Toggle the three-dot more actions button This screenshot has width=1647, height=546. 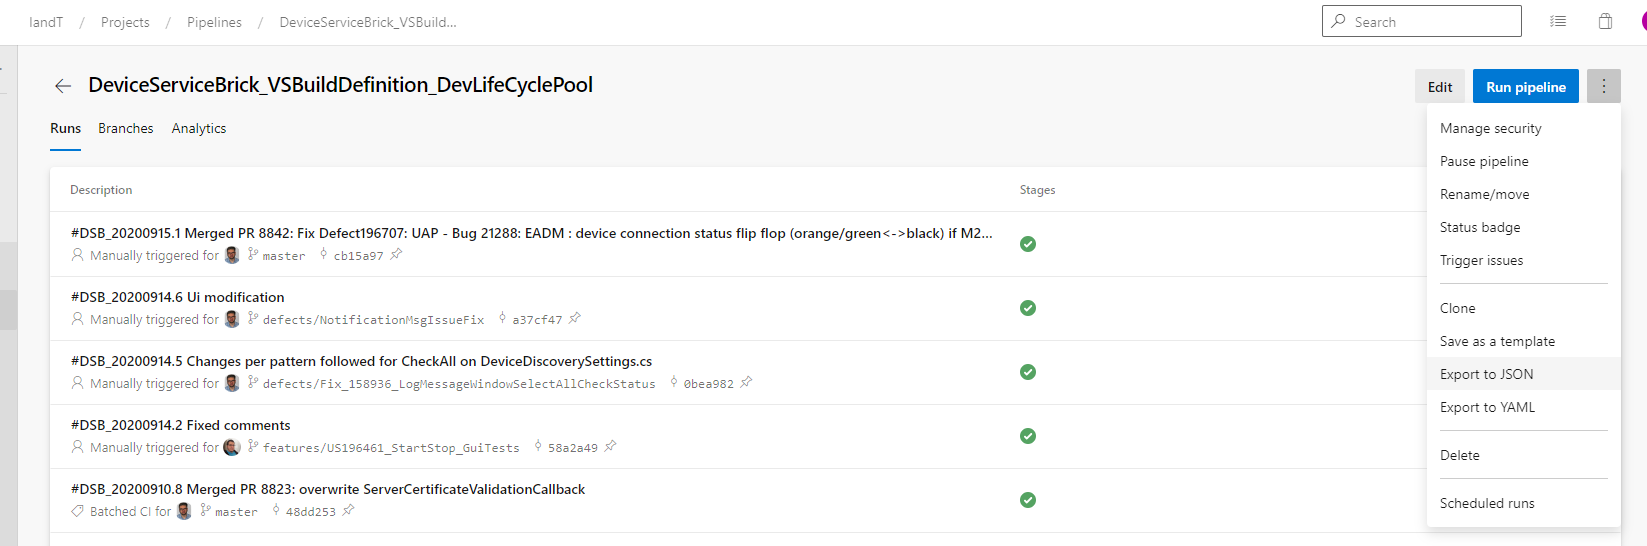(x=1603, y=86)
